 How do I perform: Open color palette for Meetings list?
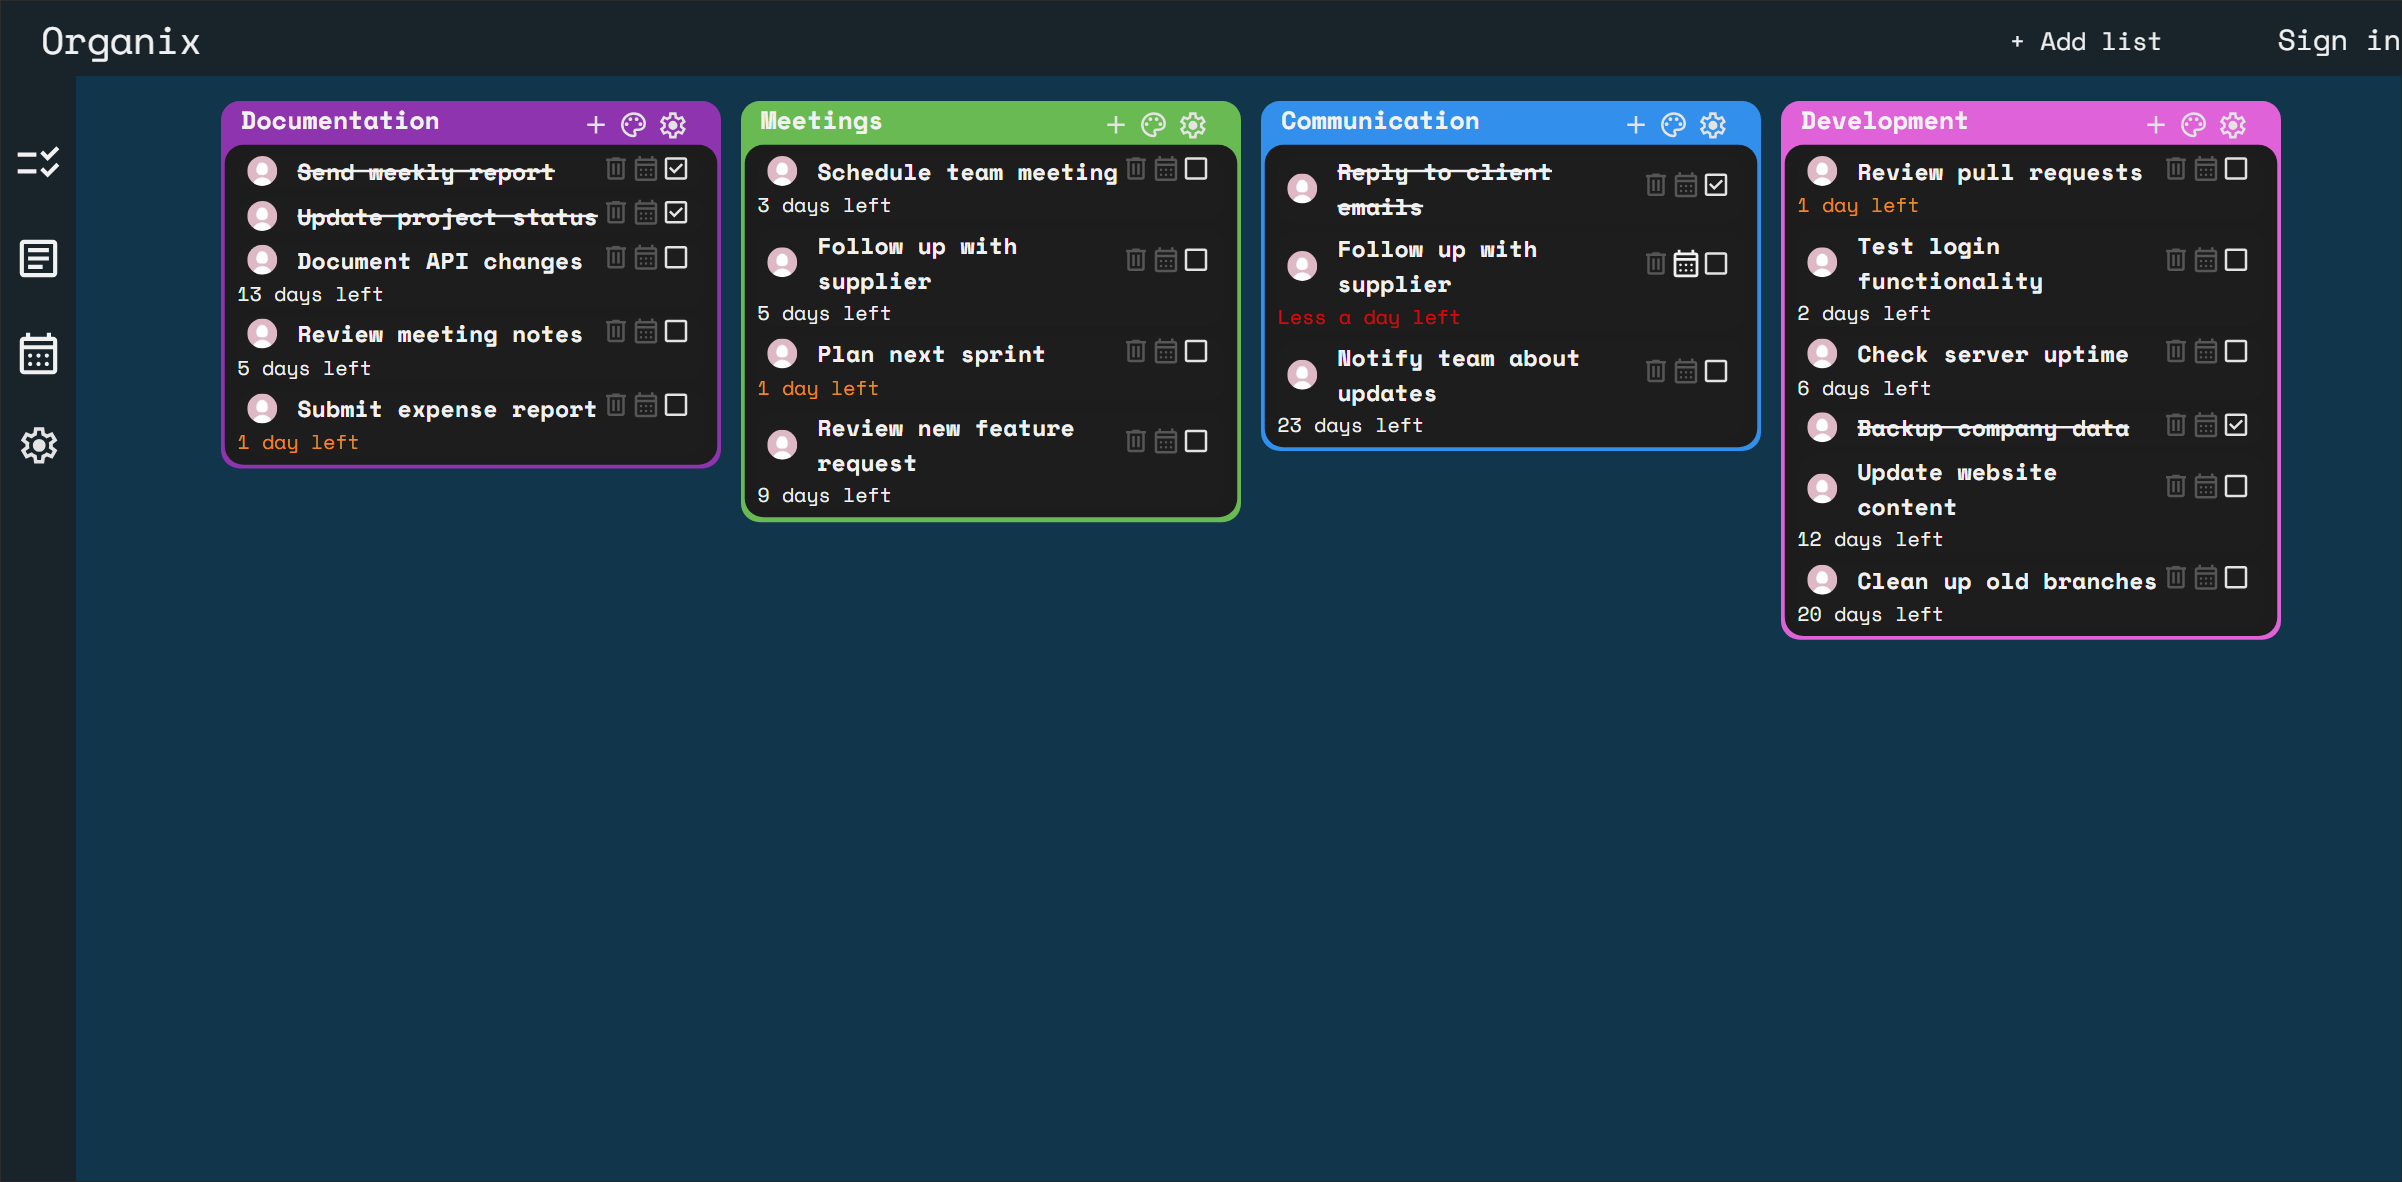coord(1154,125)
